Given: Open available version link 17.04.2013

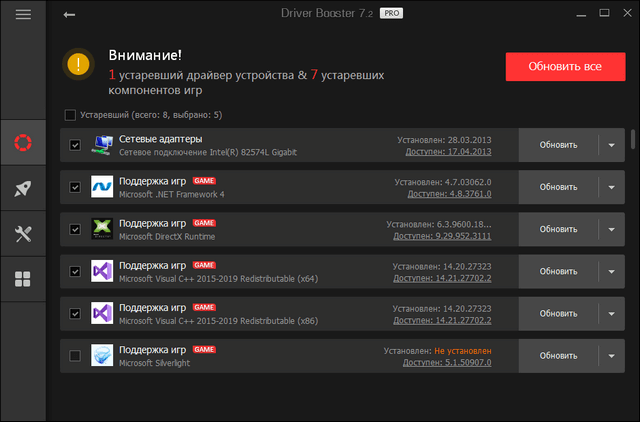Looking at the screenshot, I should coord(448,152).
